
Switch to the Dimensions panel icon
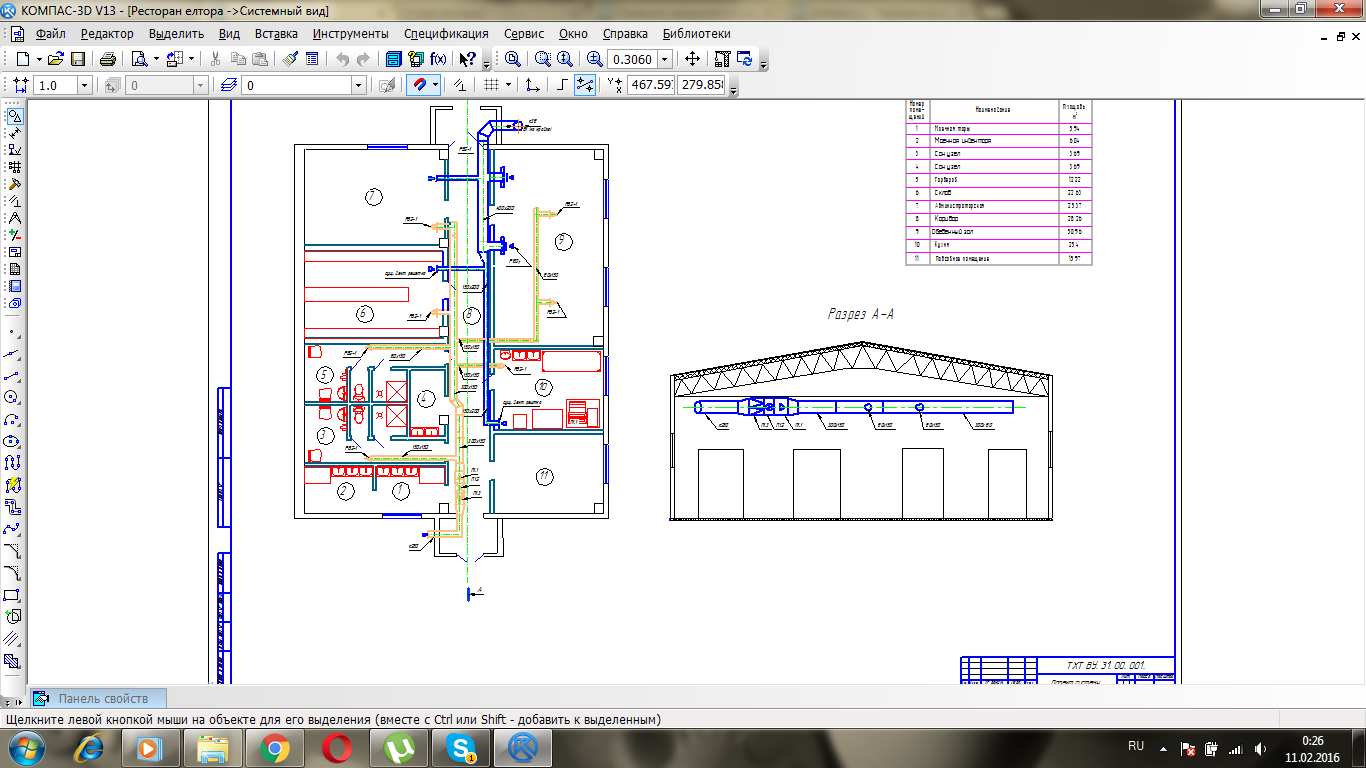coord(14,132)
